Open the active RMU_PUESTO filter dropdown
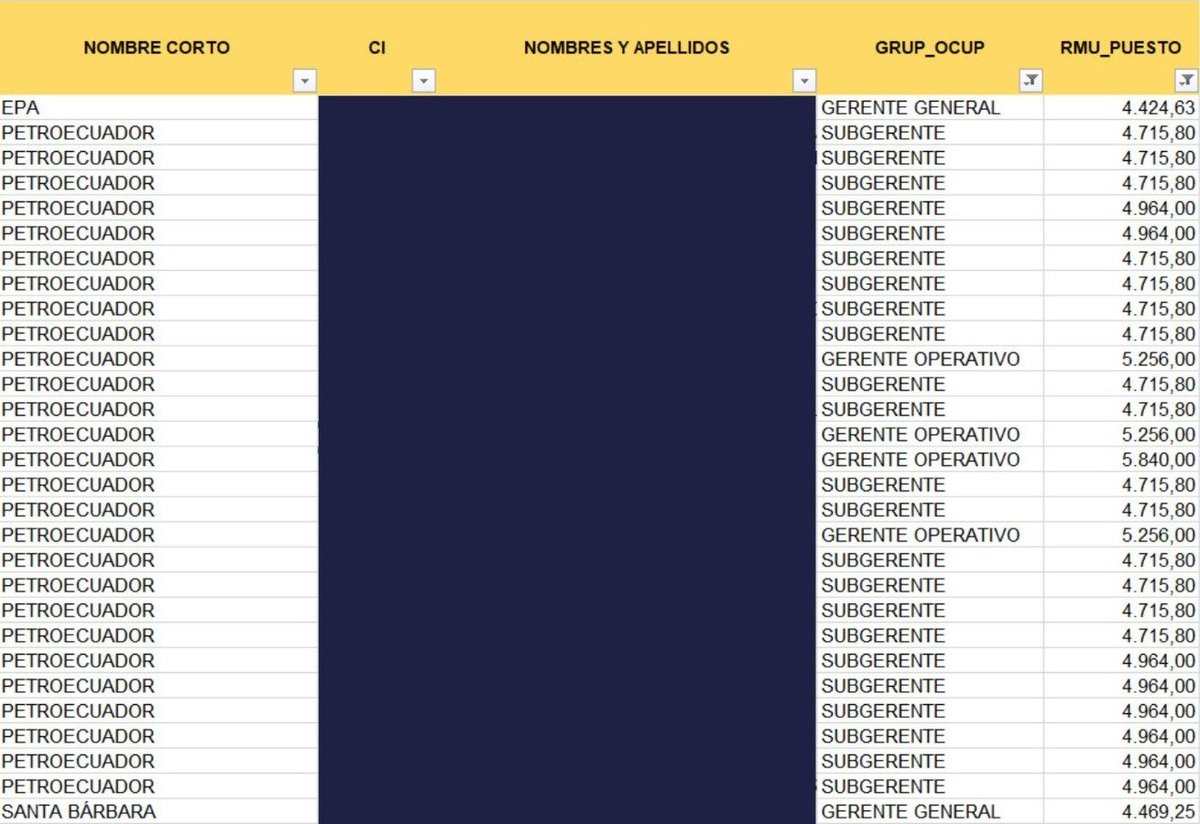This screenshot has height=824, width=1200. pyautogui.click(x=1185, y=81)
